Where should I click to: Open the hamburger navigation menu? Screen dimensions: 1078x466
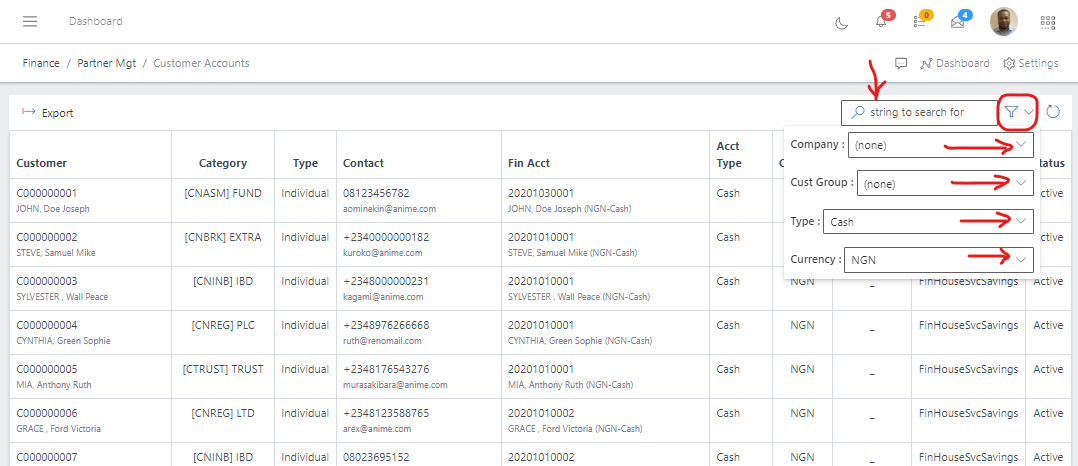(30, 21)
